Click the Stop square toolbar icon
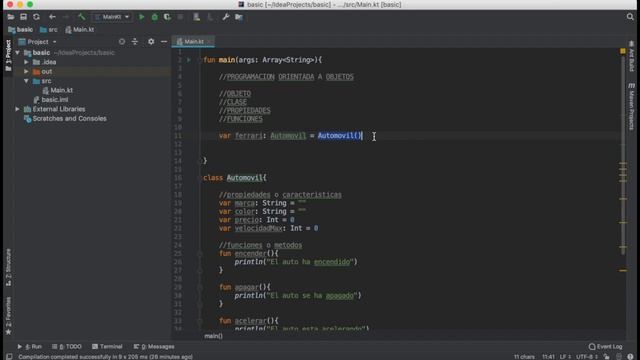Screen dimensions: 640x360 [180, 17]
